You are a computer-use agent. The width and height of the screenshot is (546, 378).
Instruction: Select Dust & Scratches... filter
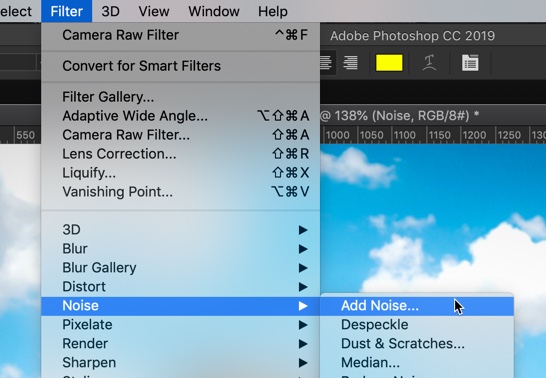[x=417, y=344]
